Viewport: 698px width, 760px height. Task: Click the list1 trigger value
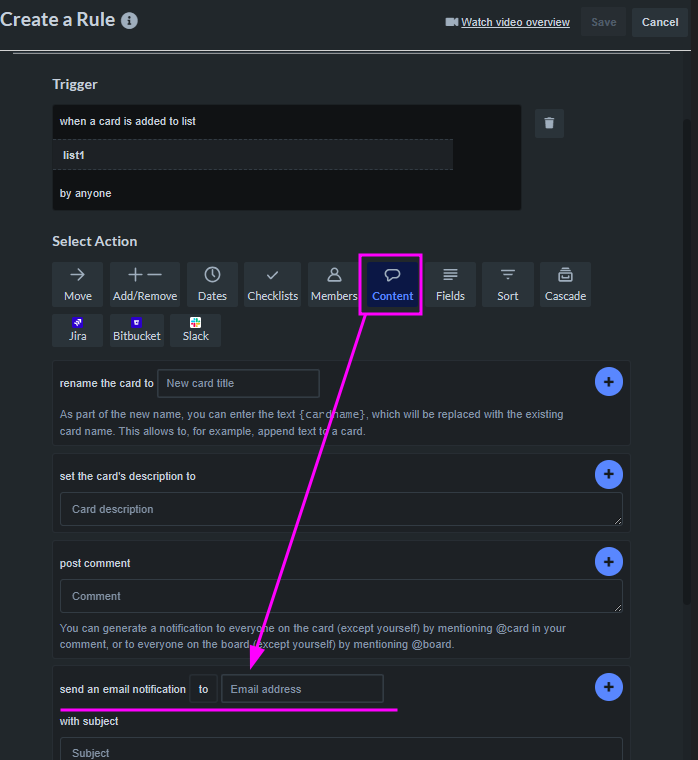[x=253, y=155]
